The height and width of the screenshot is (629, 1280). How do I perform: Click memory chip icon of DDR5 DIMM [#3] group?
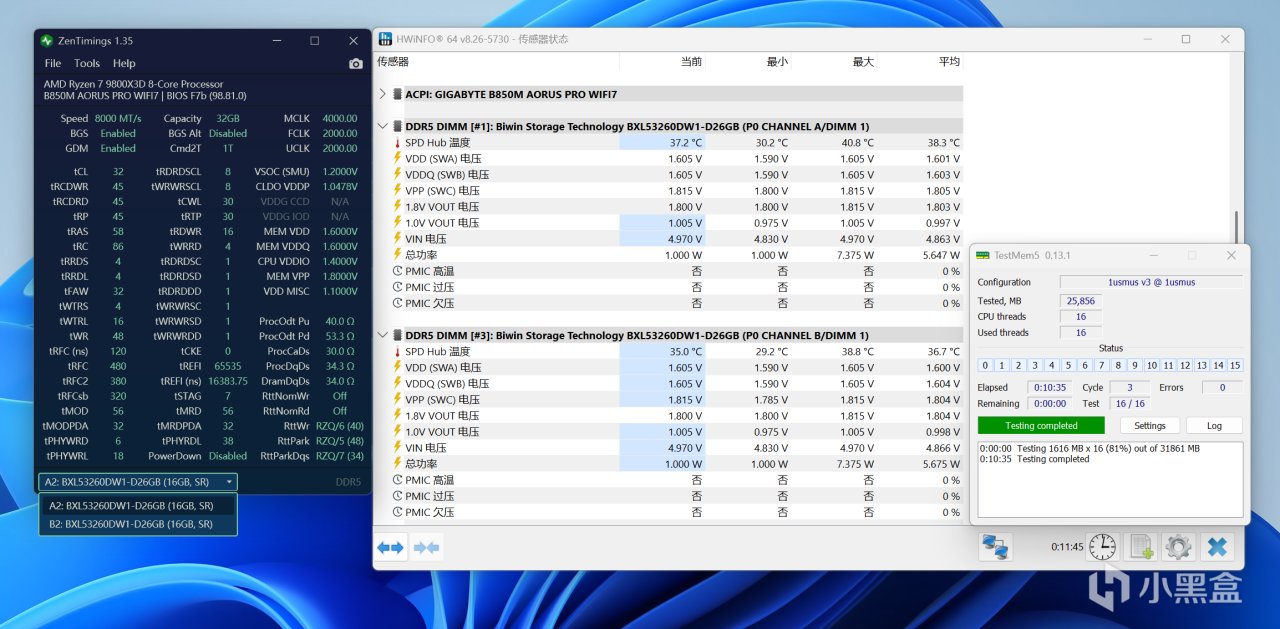coord(397,336)
